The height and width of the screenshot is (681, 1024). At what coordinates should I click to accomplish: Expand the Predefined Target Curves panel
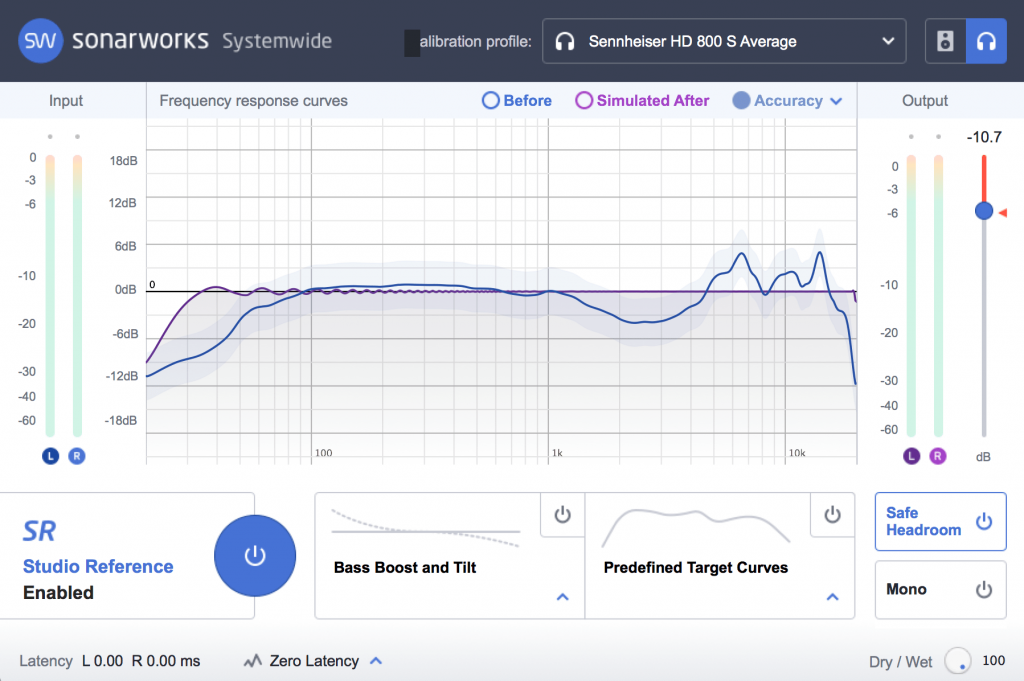pos(832,597)
